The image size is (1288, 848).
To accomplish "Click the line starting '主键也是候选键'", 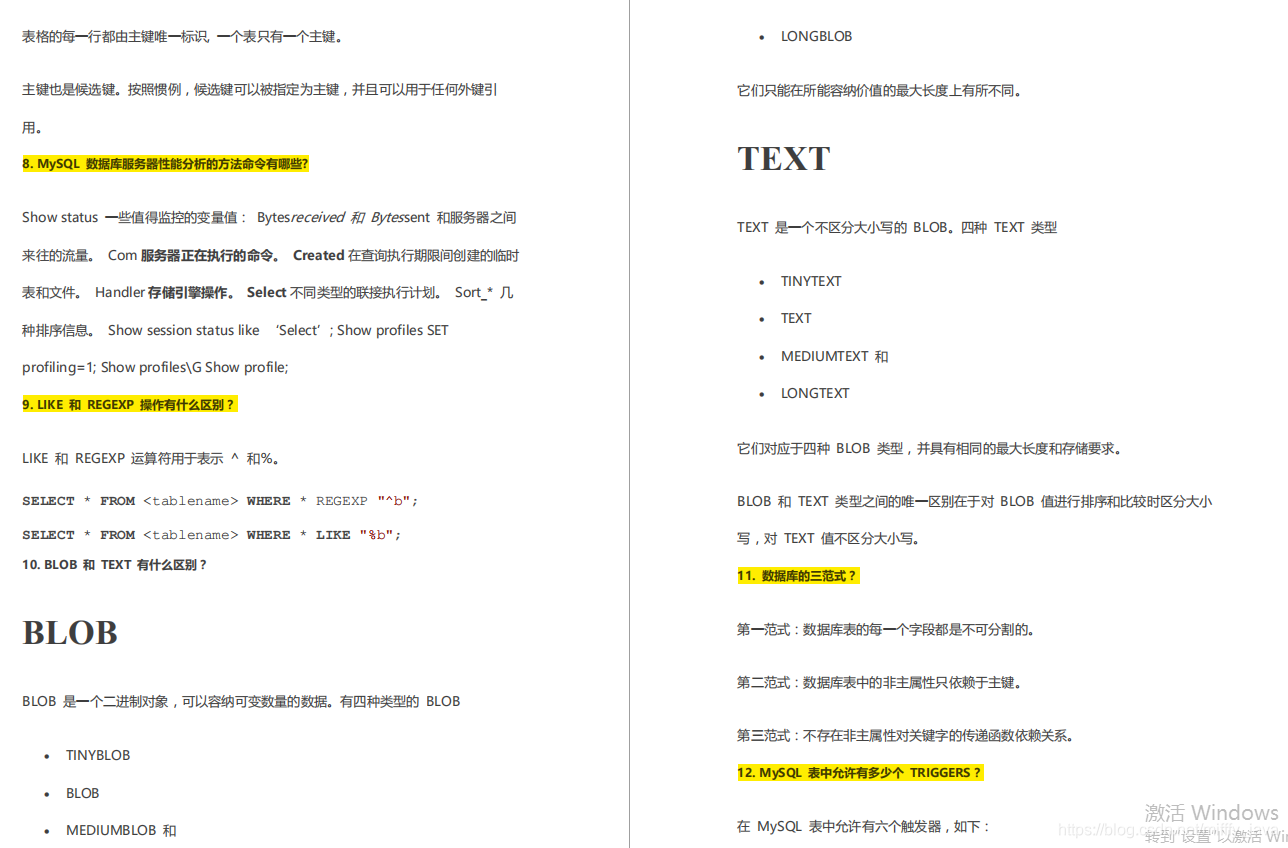I will (x=260, y=90).
